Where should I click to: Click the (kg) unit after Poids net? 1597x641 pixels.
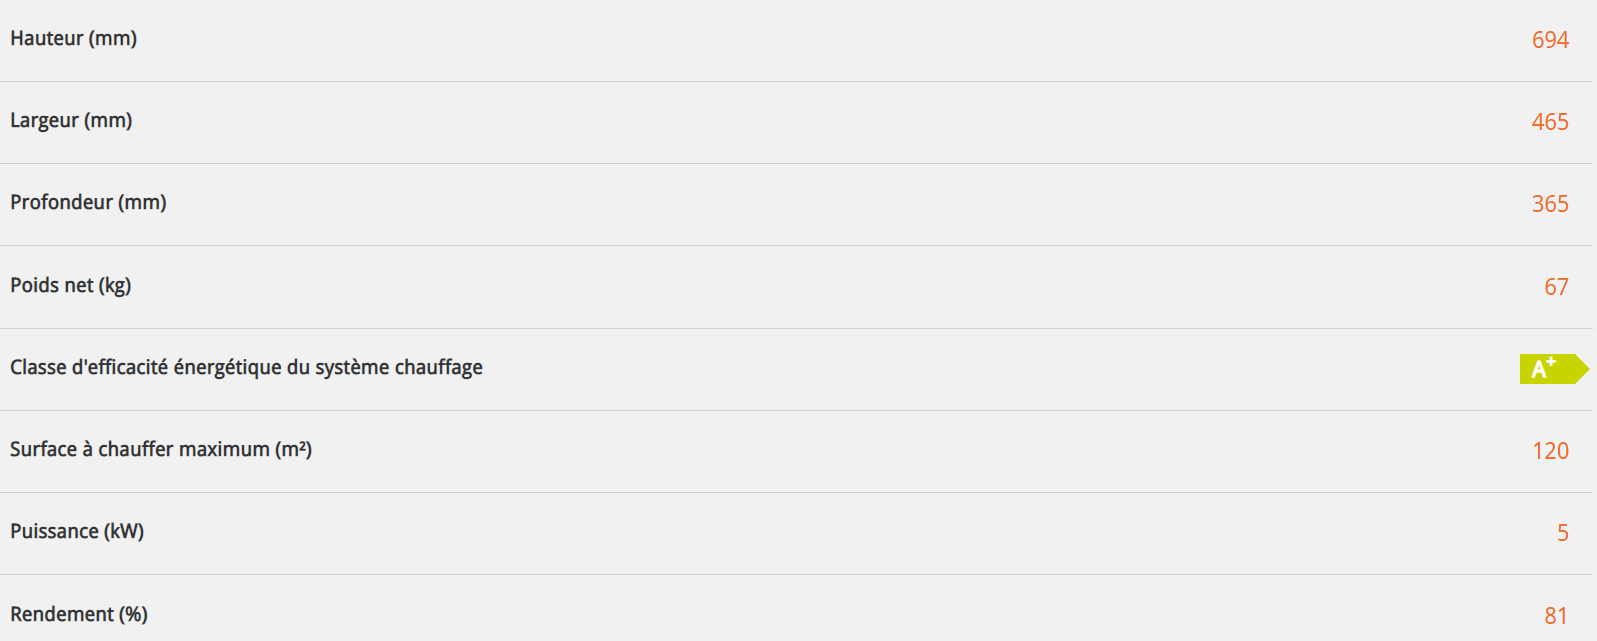115,286
